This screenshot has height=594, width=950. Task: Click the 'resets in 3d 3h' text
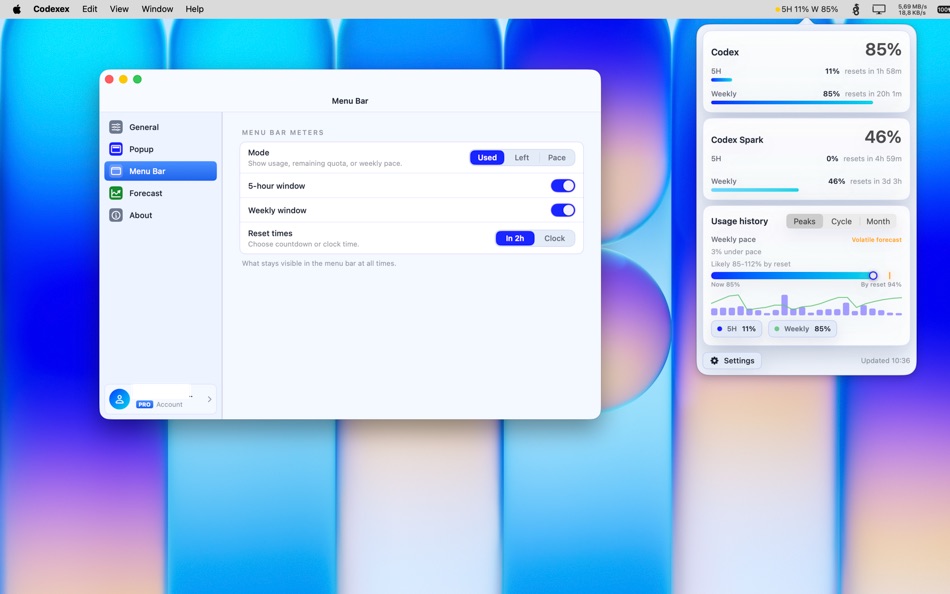pos(875,181)
